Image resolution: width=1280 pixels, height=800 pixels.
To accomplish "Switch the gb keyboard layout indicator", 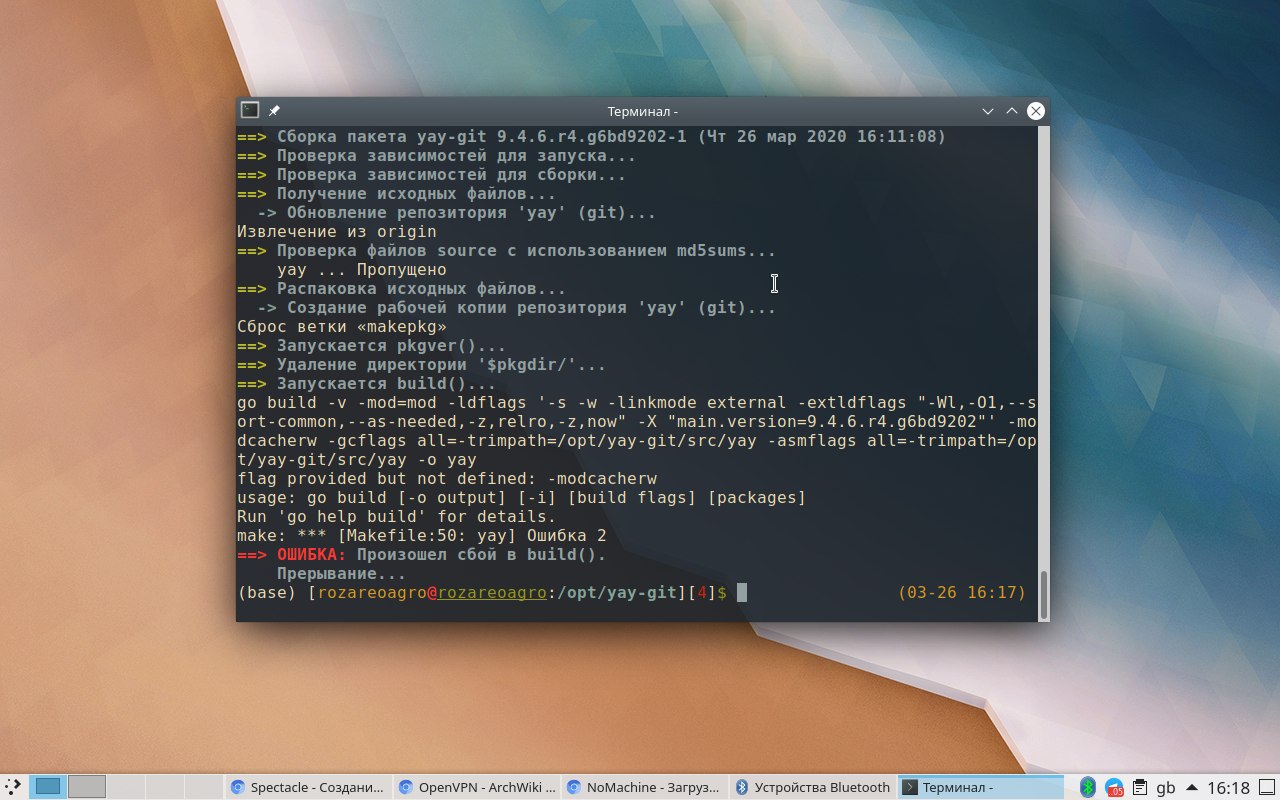I will click(x=1165, y=787).
